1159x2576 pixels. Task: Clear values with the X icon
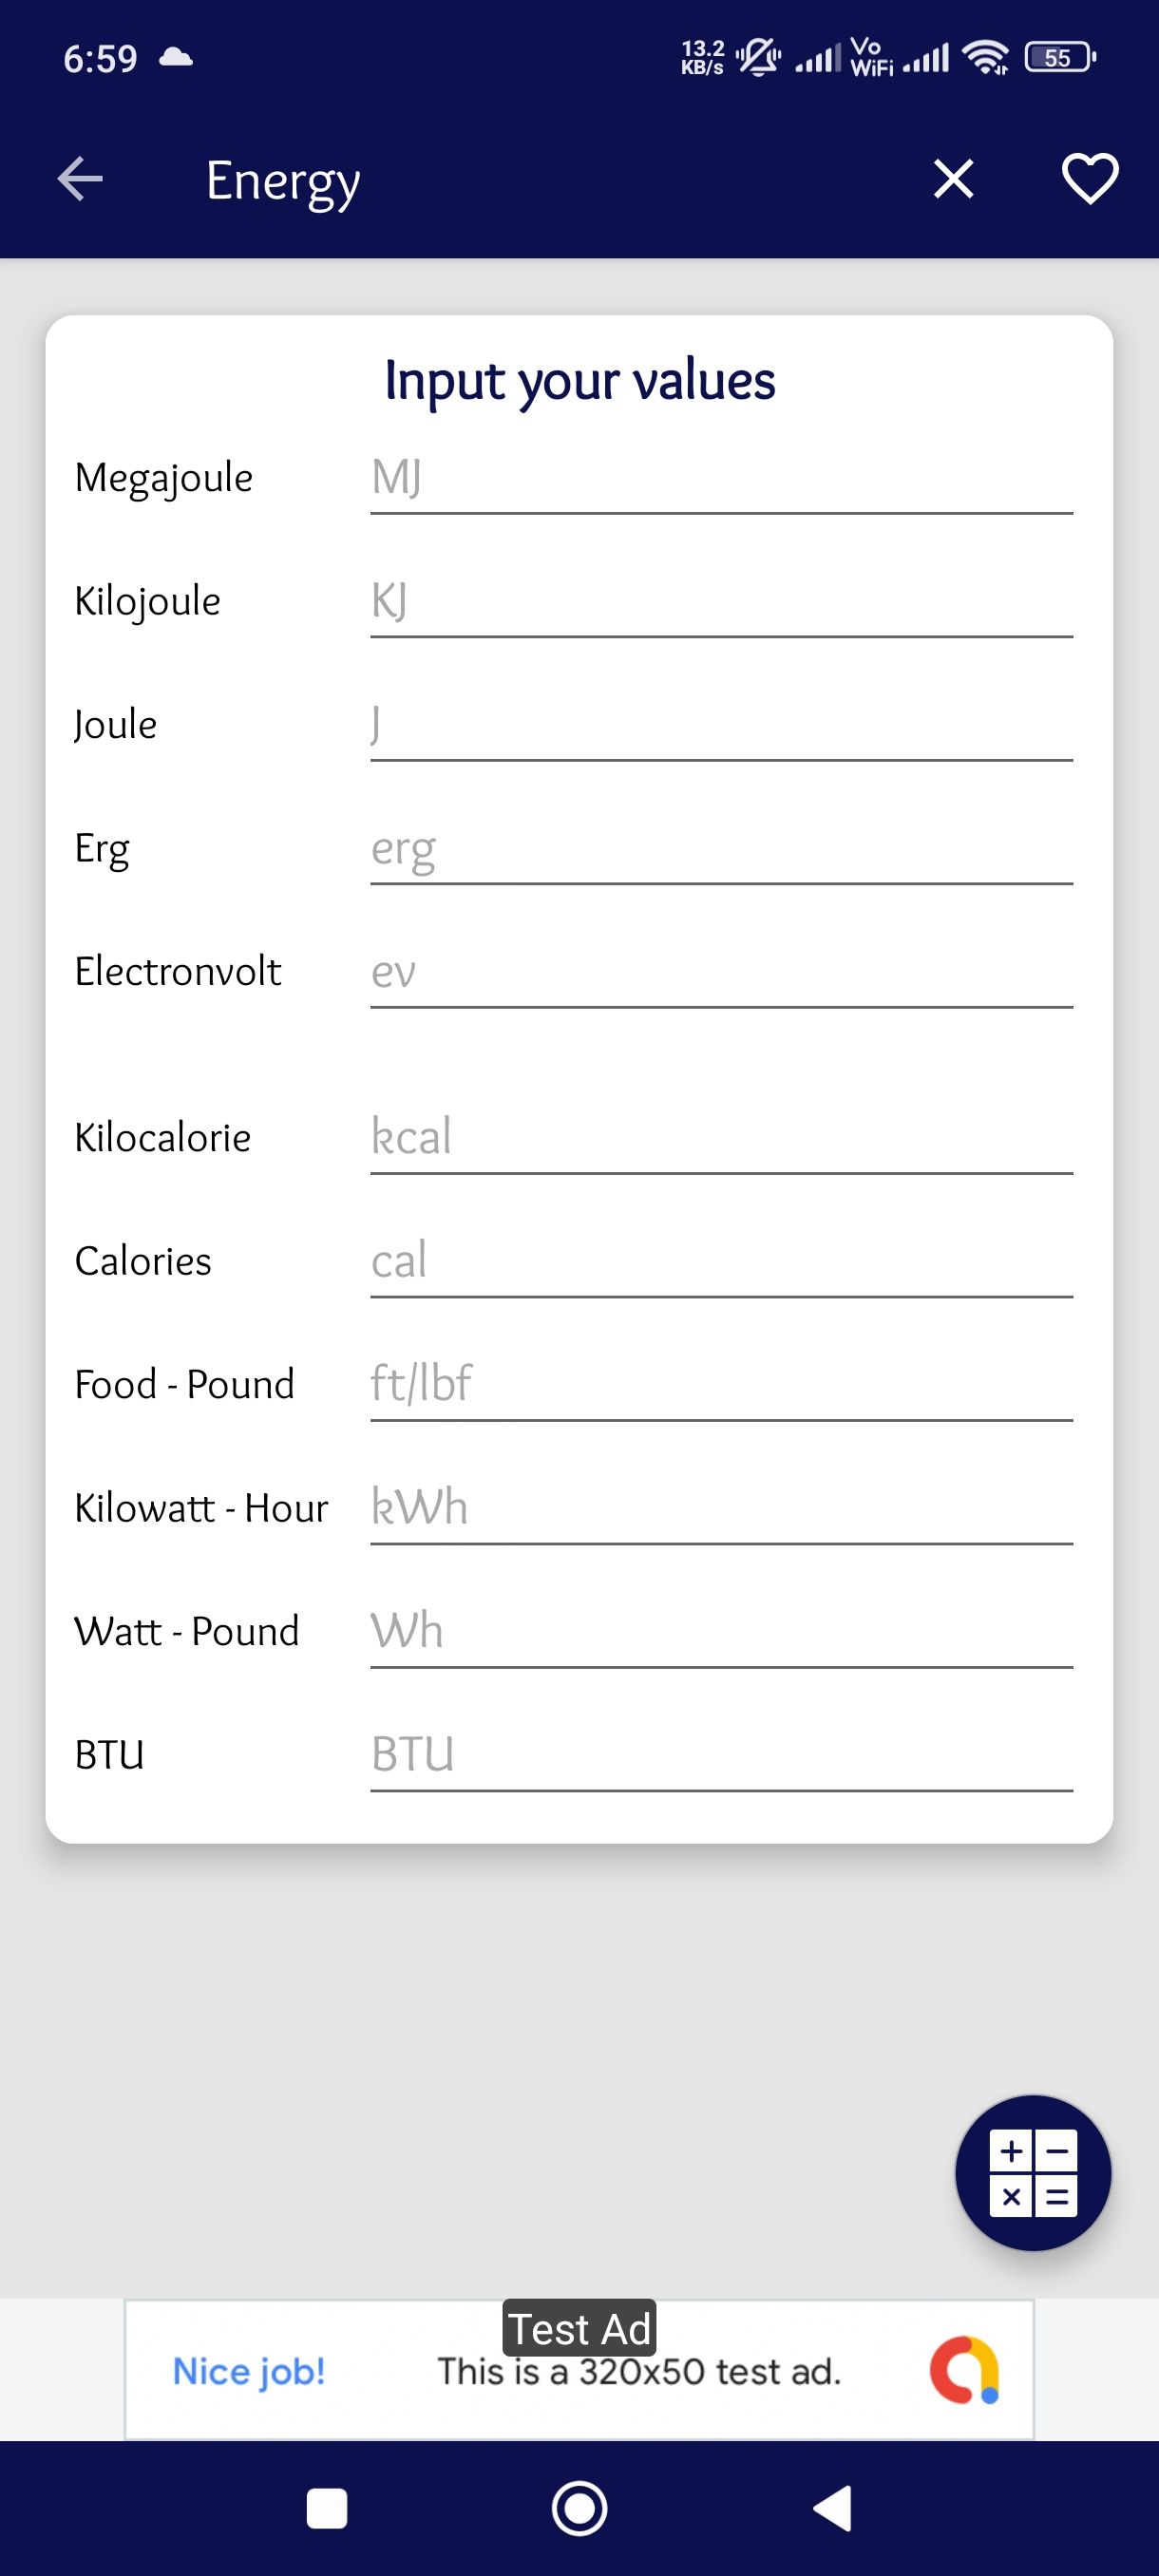[952, 180]
